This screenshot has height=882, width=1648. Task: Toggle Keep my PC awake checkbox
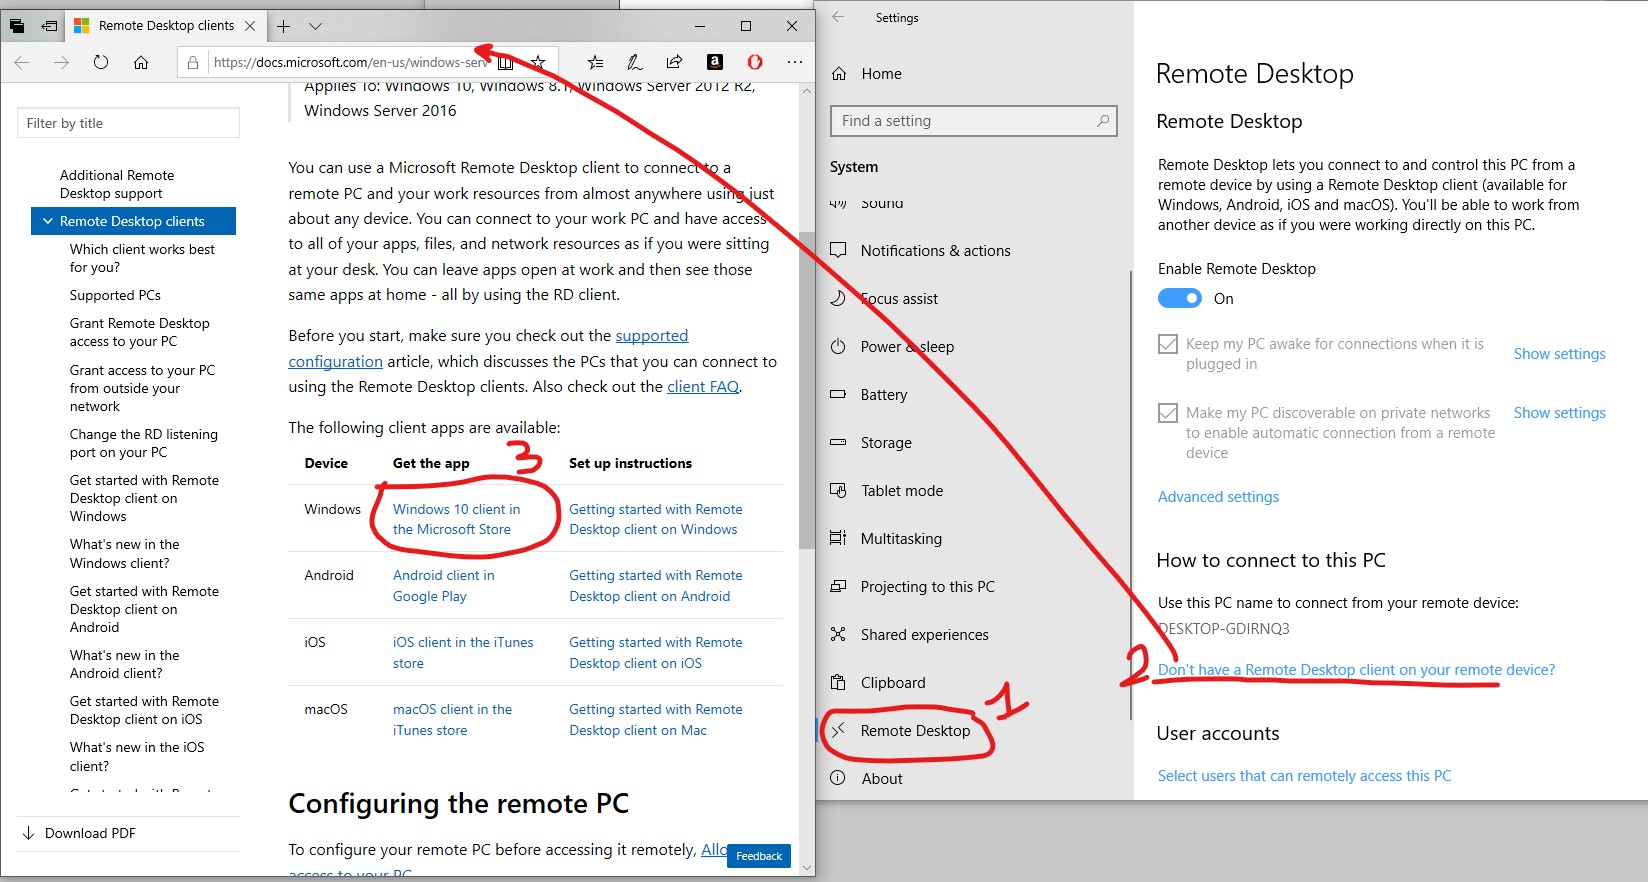(1167, 344)
